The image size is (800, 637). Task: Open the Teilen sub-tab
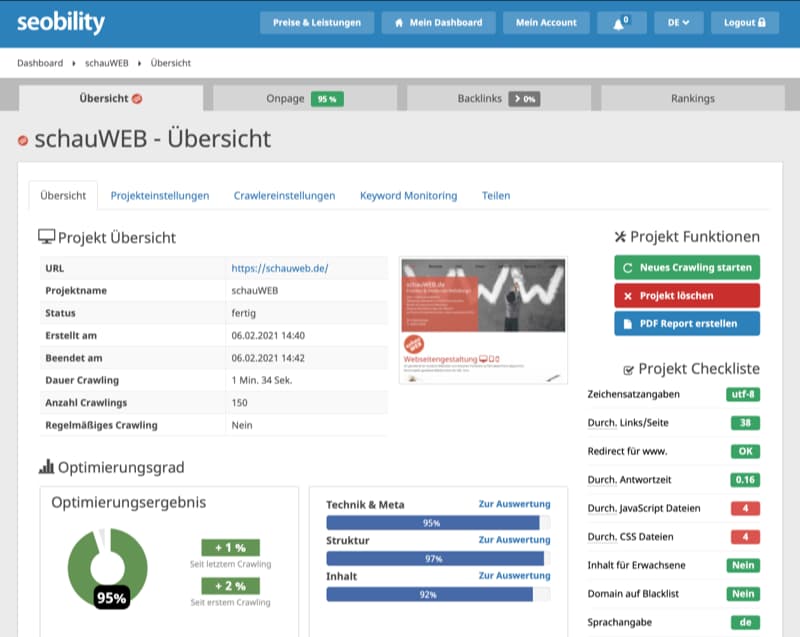(x=496, y=195)
